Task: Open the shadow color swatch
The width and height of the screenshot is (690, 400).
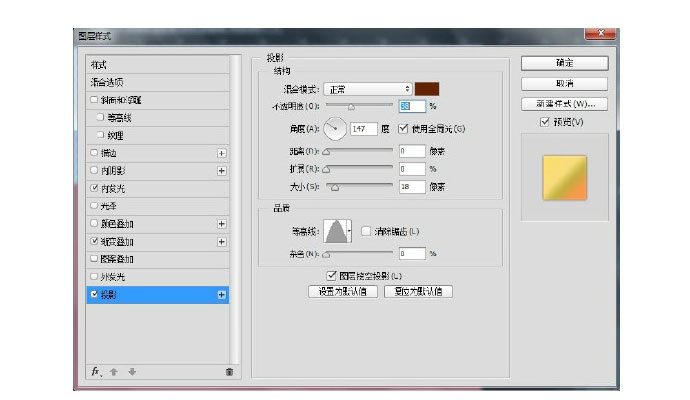Action: (427, 89)
